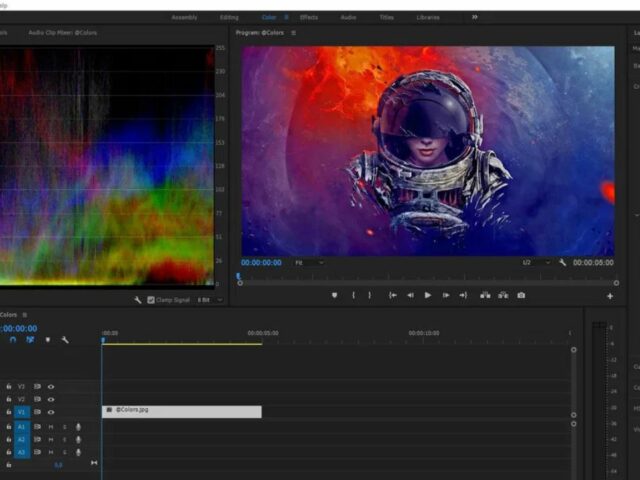Image resolution: width=640 pixels, height=480 pixels.
Task: Open the Program monitor wrench settings
Action: [x=562, y=263]
